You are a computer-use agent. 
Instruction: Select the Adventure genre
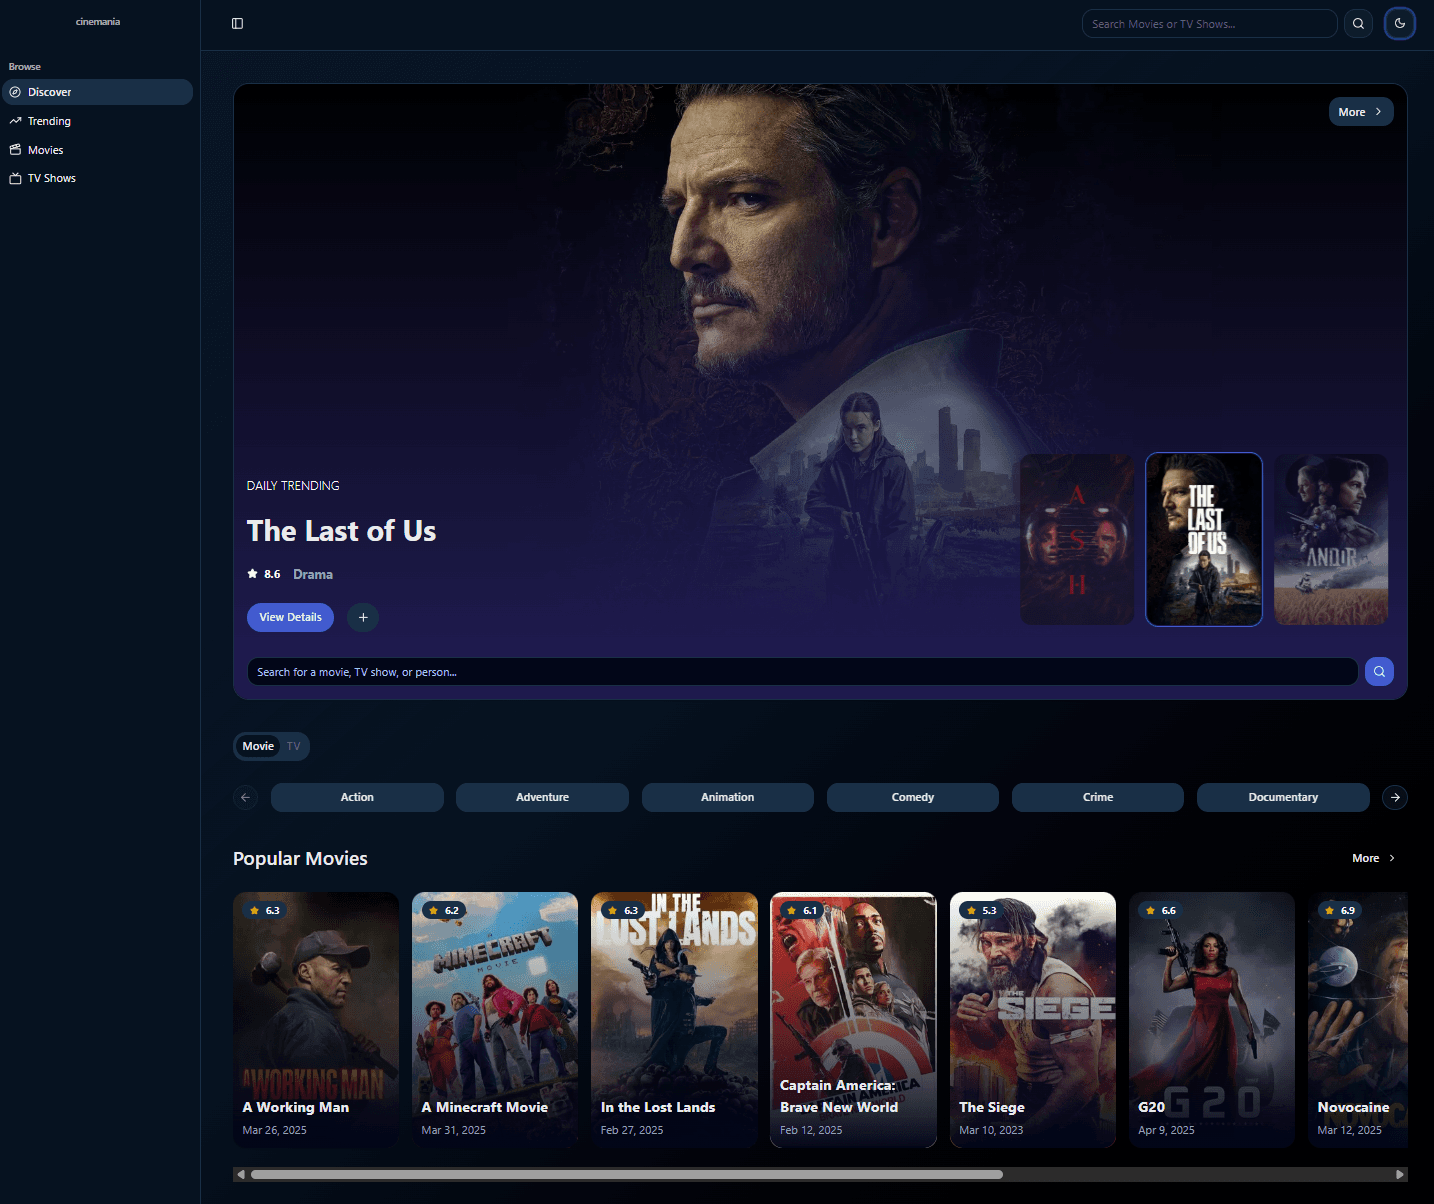click(x=542, y=797)
